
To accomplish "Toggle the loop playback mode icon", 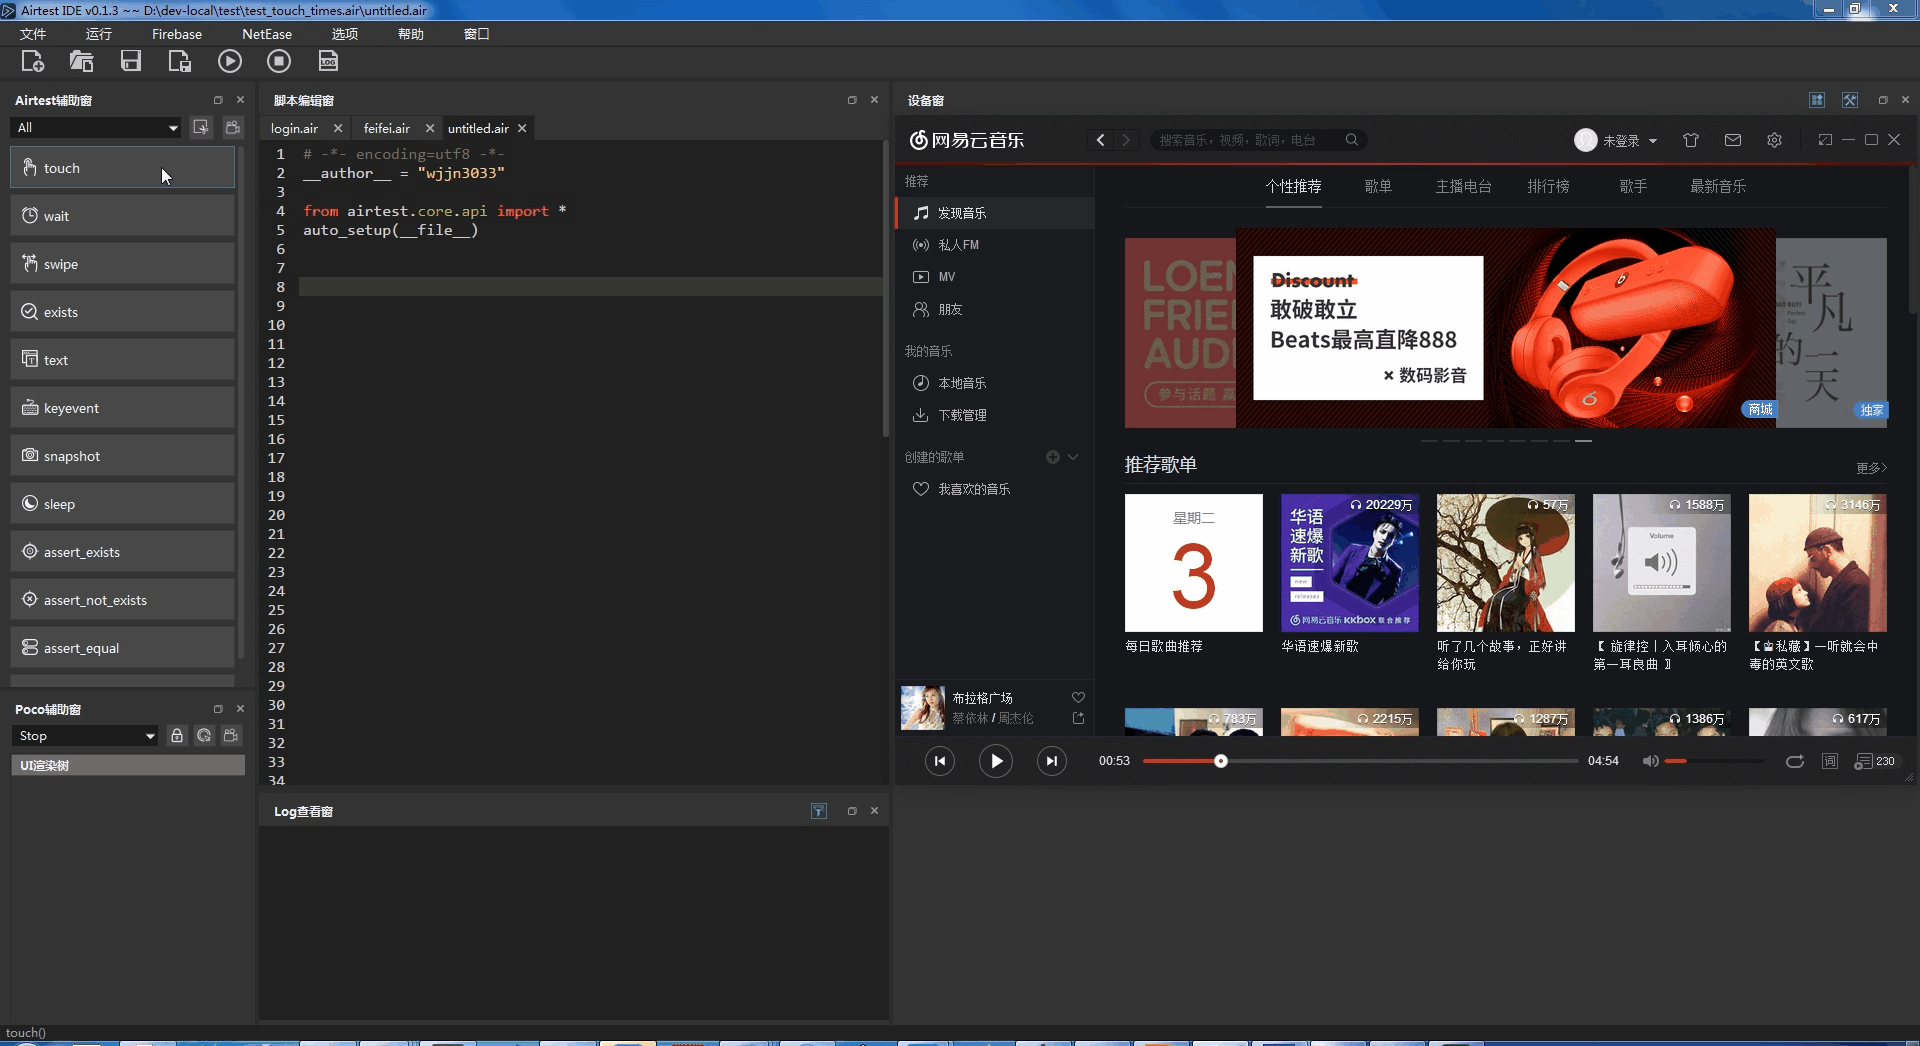I will click(x=1795, y=761).
